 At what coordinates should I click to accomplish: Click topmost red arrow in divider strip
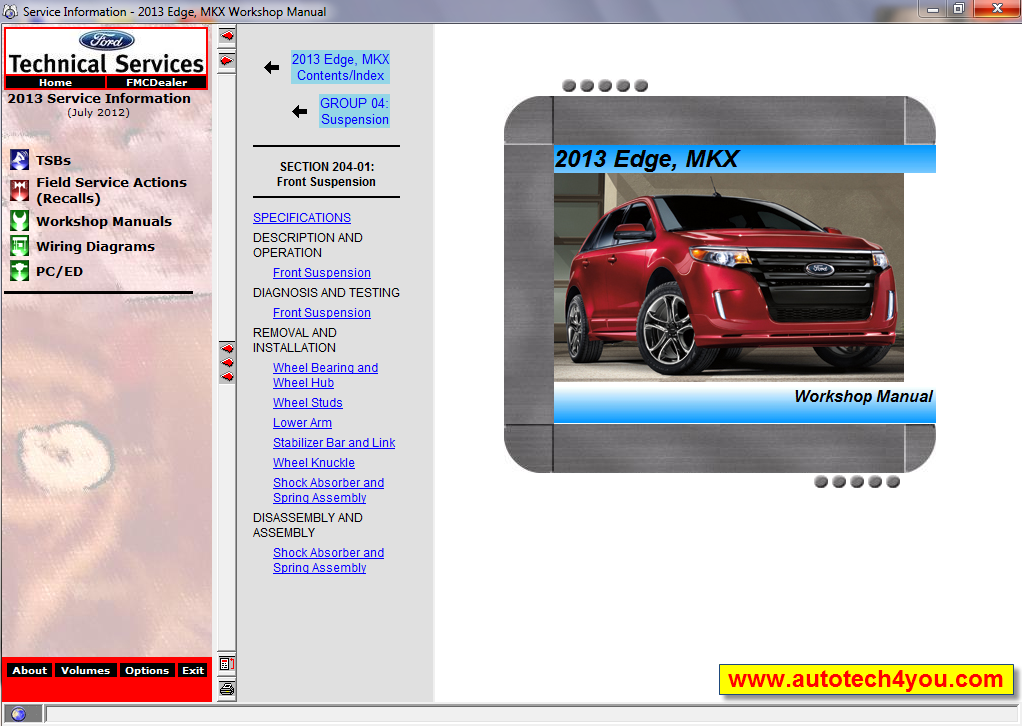coord(227,36)
